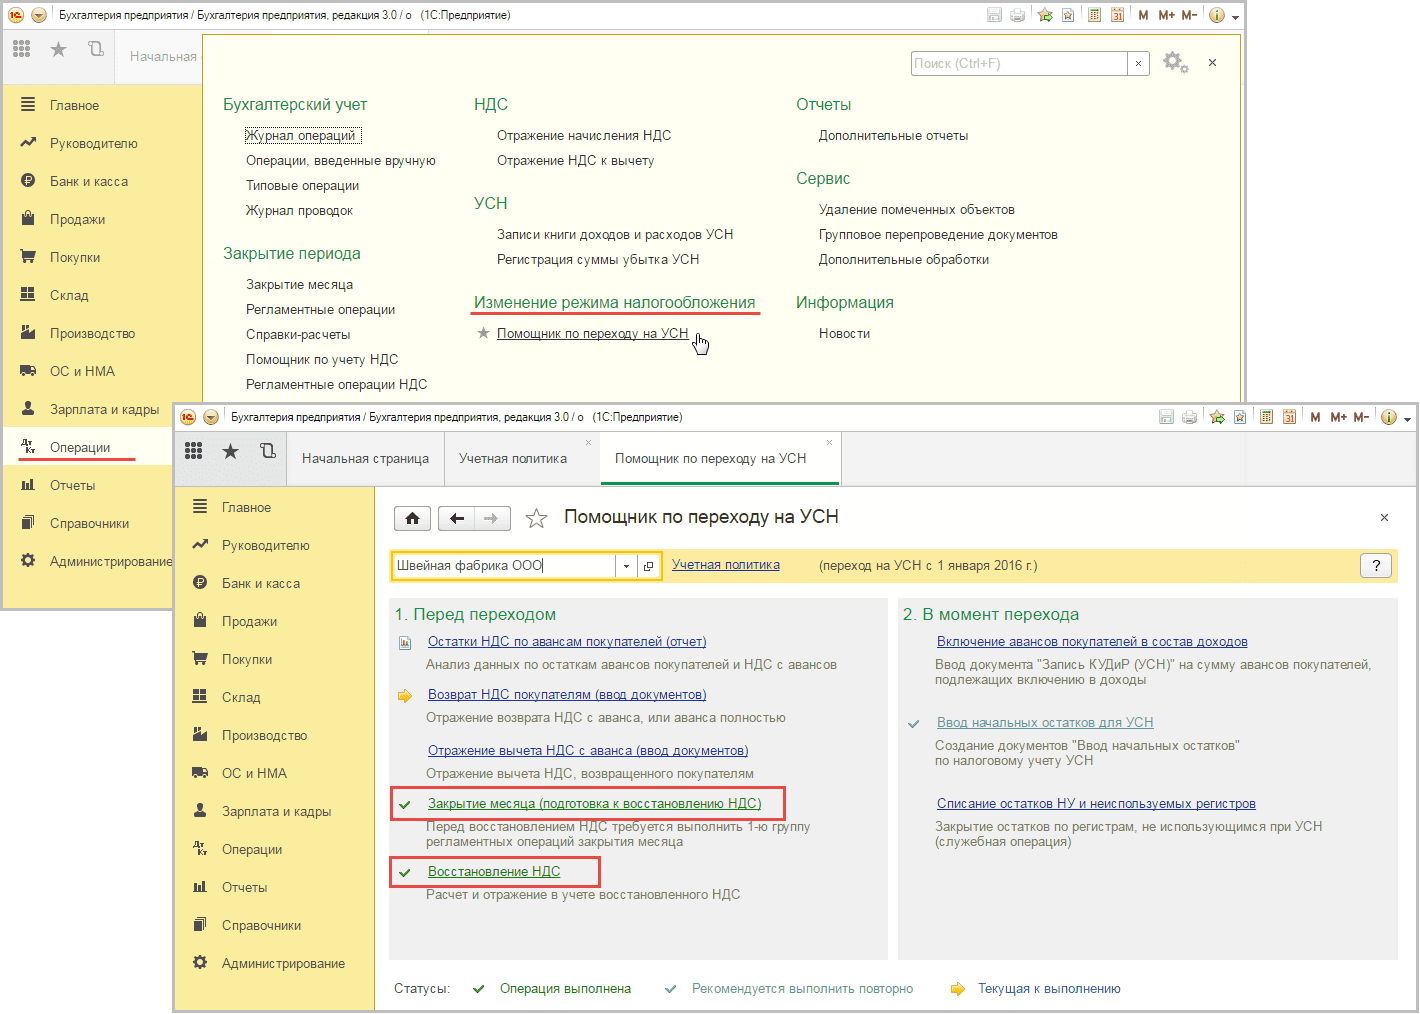This screenshot has height=1014, width=1420.
Task: Open Зарплата и кадры in the front window sidebar
Action: click(x=276, y=812)
